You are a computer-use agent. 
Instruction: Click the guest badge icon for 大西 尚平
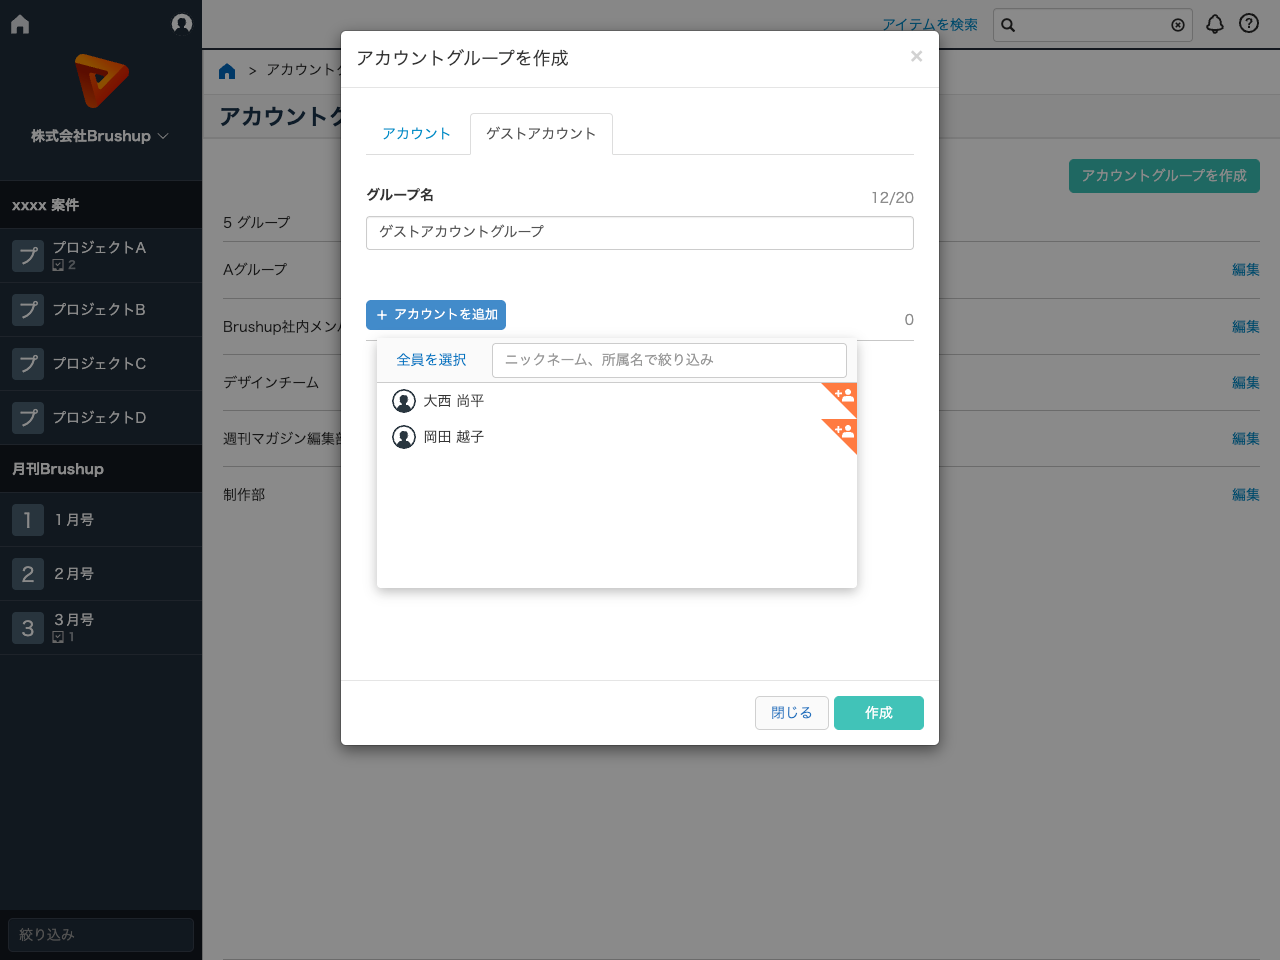click(x=844, y=395)
